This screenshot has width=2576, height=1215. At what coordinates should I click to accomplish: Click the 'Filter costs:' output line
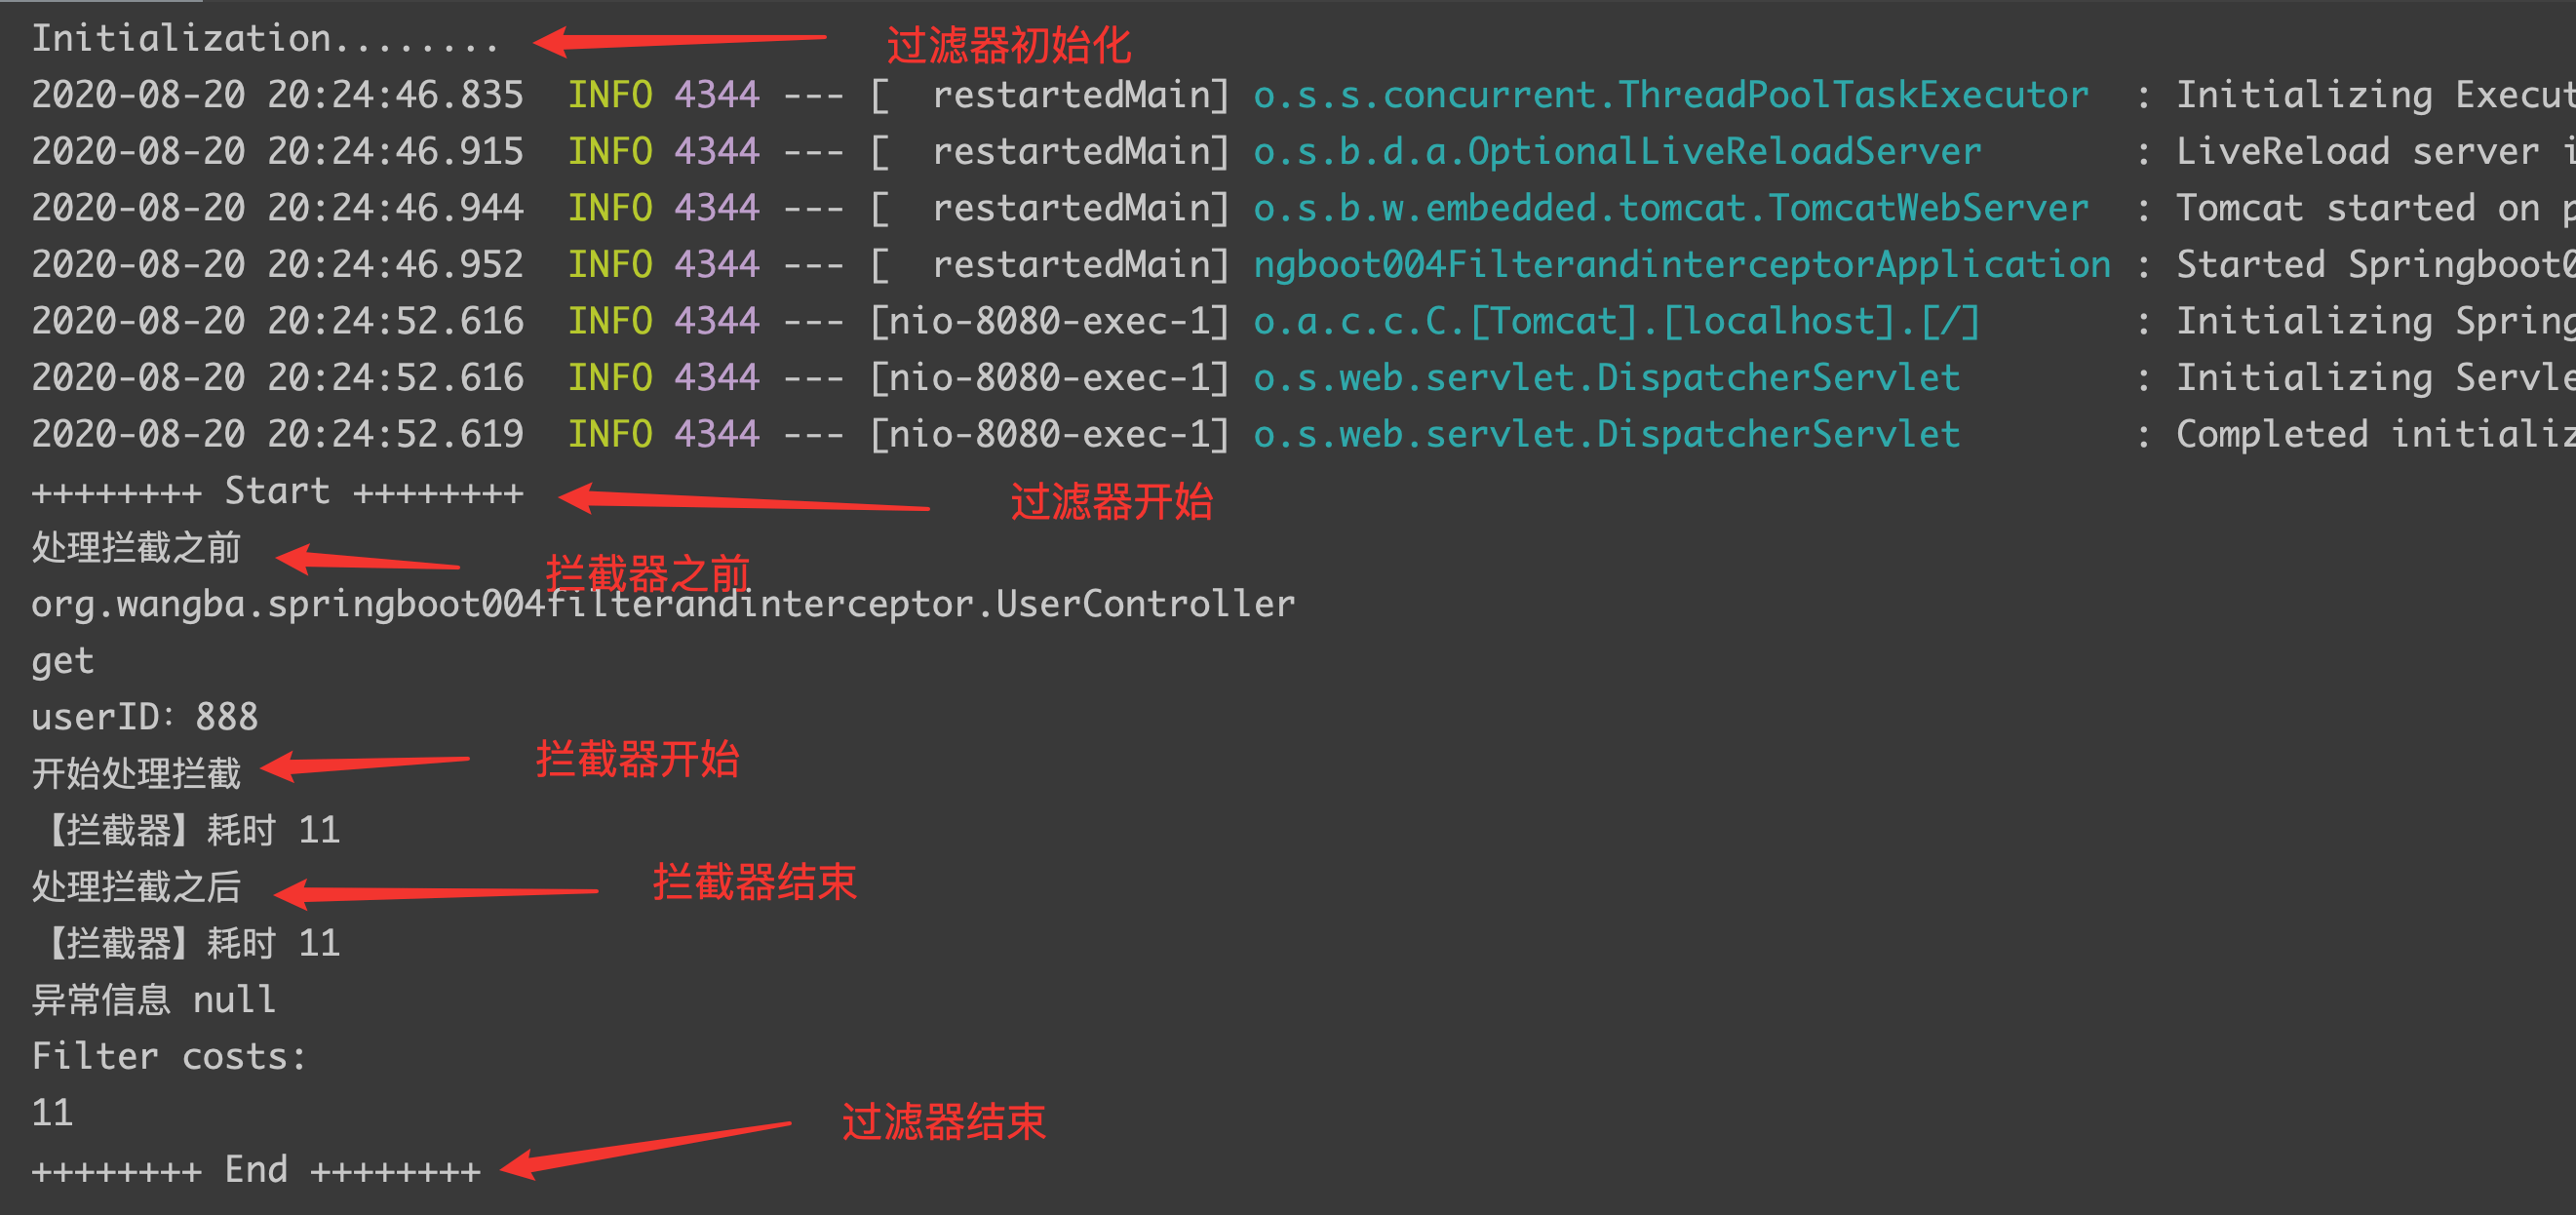(x=169, y=1056)
